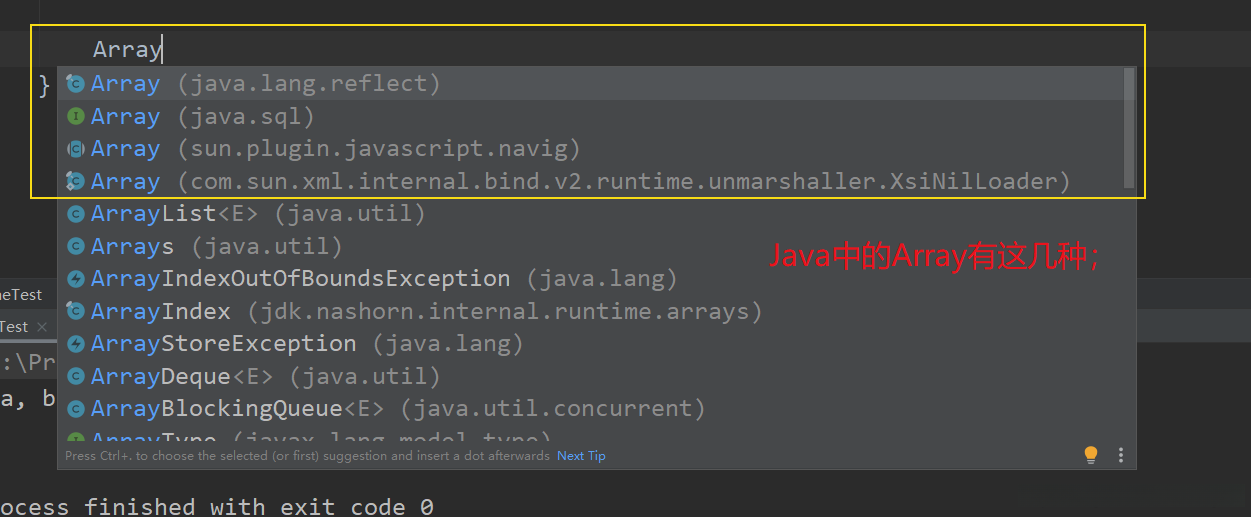
Task: Click the interface icon beside Array (java.sql)
Action: [75, 117]
